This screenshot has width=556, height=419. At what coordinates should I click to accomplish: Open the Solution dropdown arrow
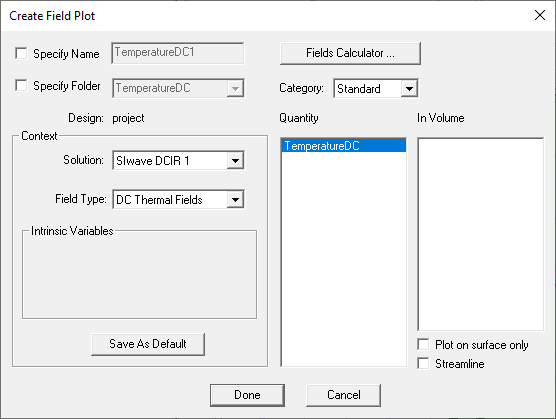pyautogui.click(x=235, y=161)
